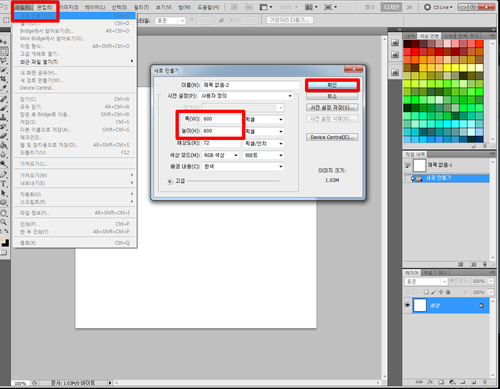The height and width of the screenshot is (389, 500).
Task: Pick a bright red swatch in the Swatches panel
Action: click(x=415, y=52)
